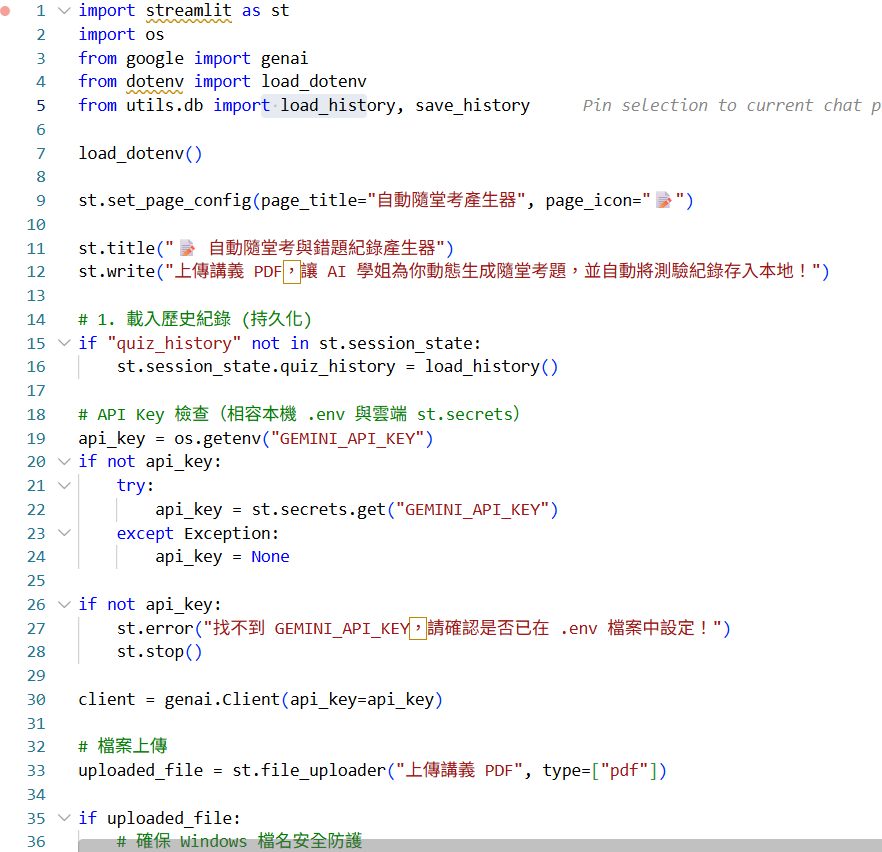
Task: Click 'save_history' in the utils.db import
Action: pyautogui.click(x=472, y=105)
